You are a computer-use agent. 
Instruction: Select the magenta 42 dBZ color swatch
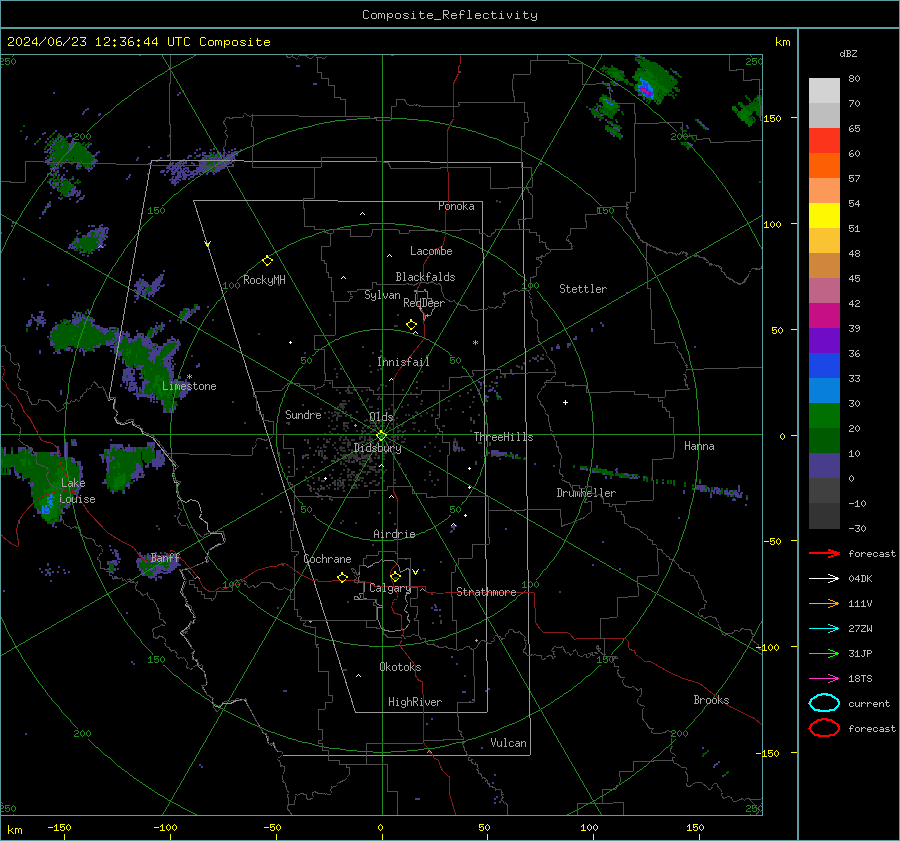824,315
